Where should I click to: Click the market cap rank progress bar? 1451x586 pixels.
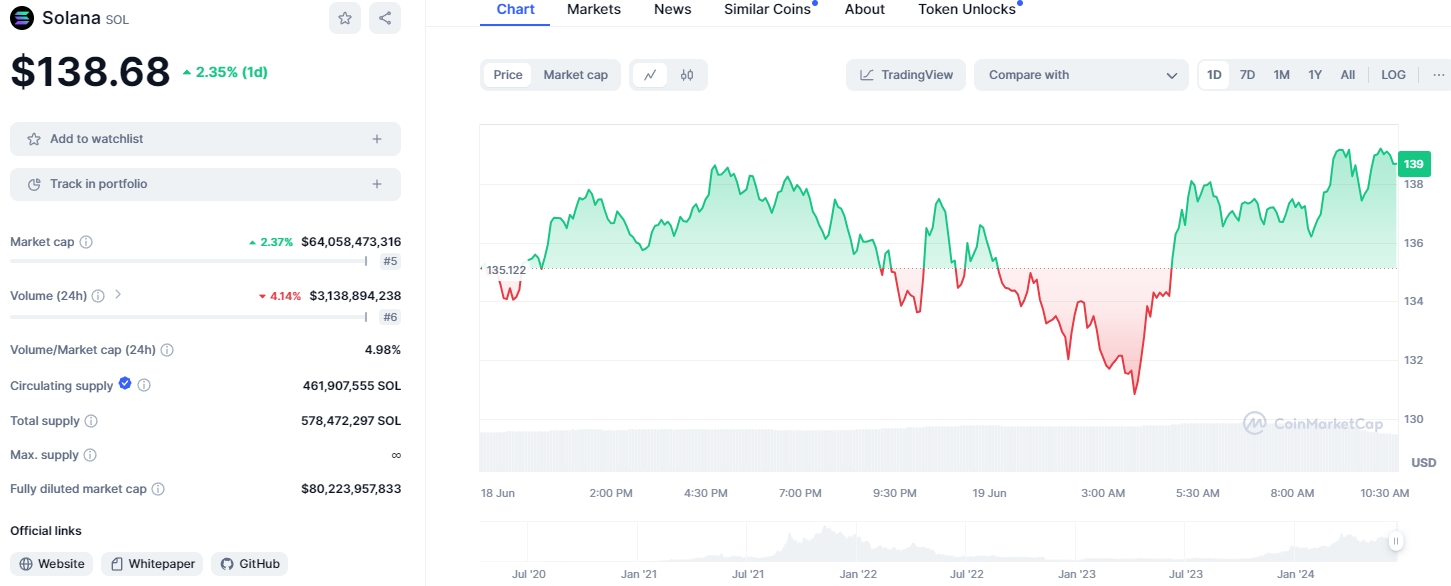click(x=189, y=261)
